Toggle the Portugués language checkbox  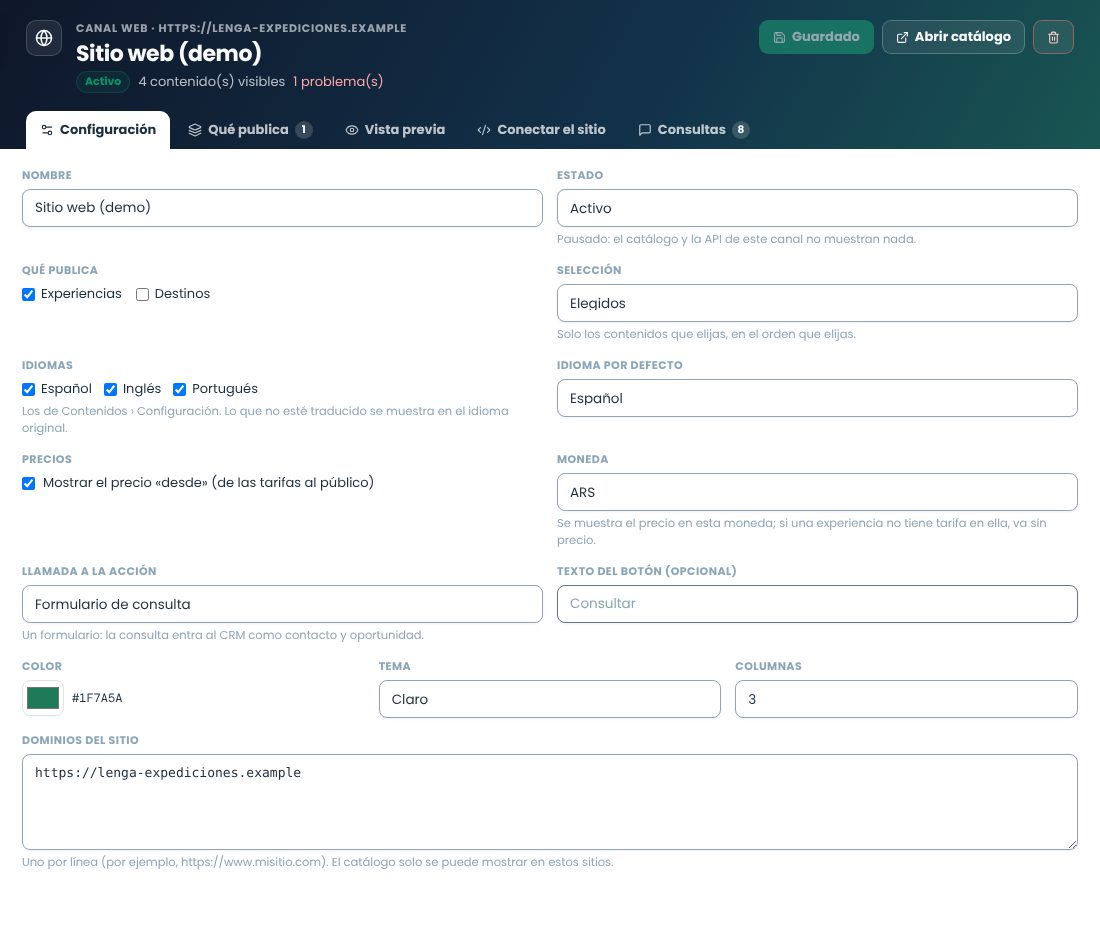[x=180, y=389]
